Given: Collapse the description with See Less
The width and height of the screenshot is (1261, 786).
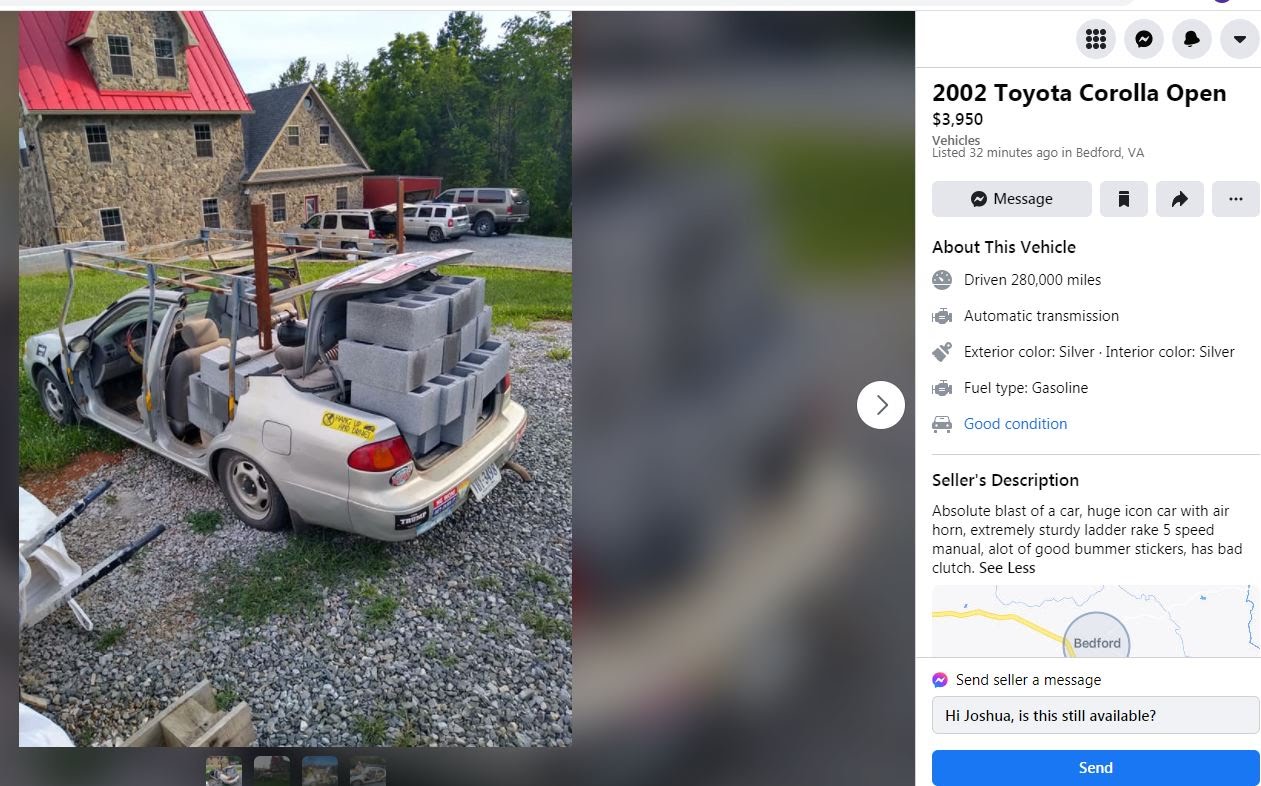Looking at the screenshot, I should point(1007,568).
